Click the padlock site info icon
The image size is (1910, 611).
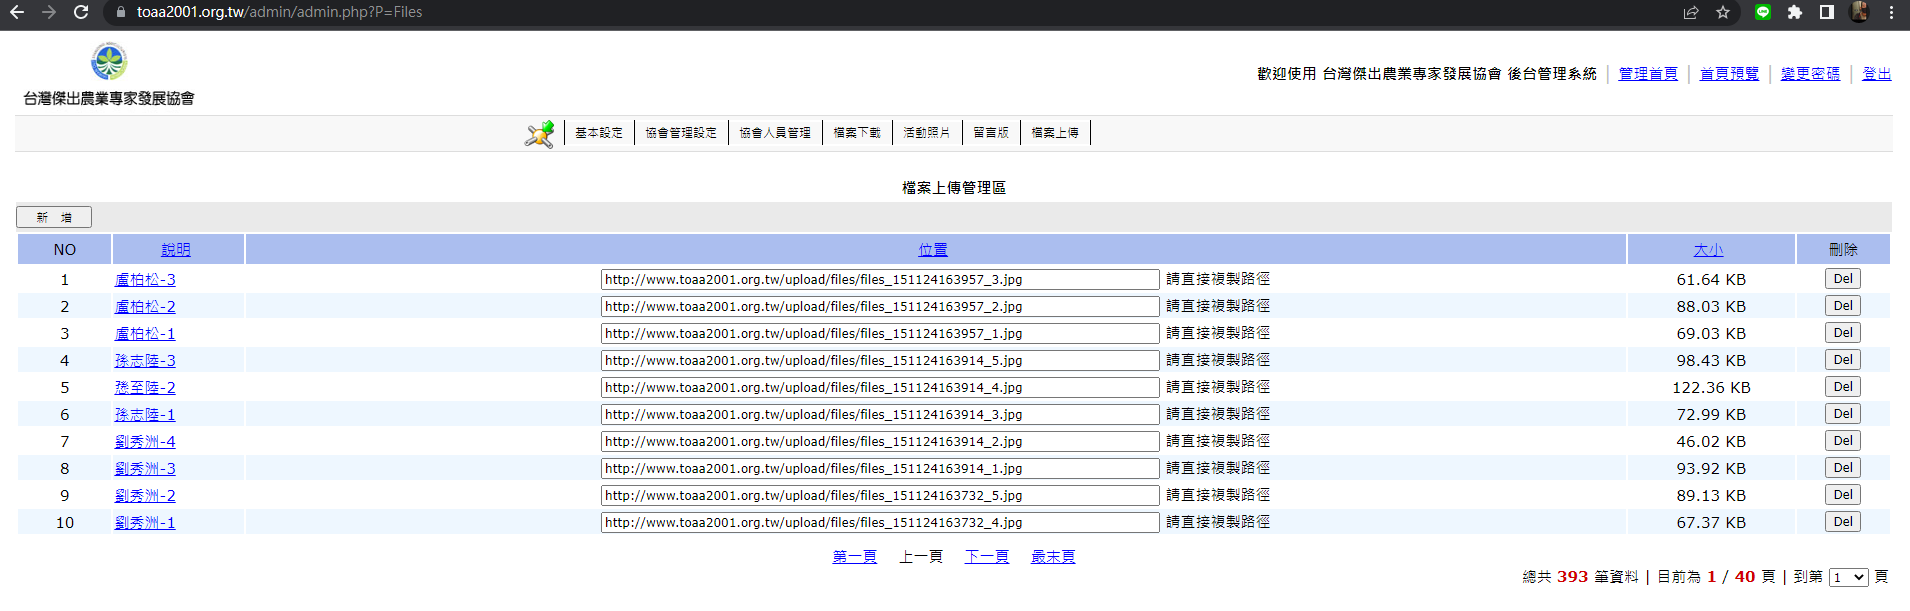point(121,12)
